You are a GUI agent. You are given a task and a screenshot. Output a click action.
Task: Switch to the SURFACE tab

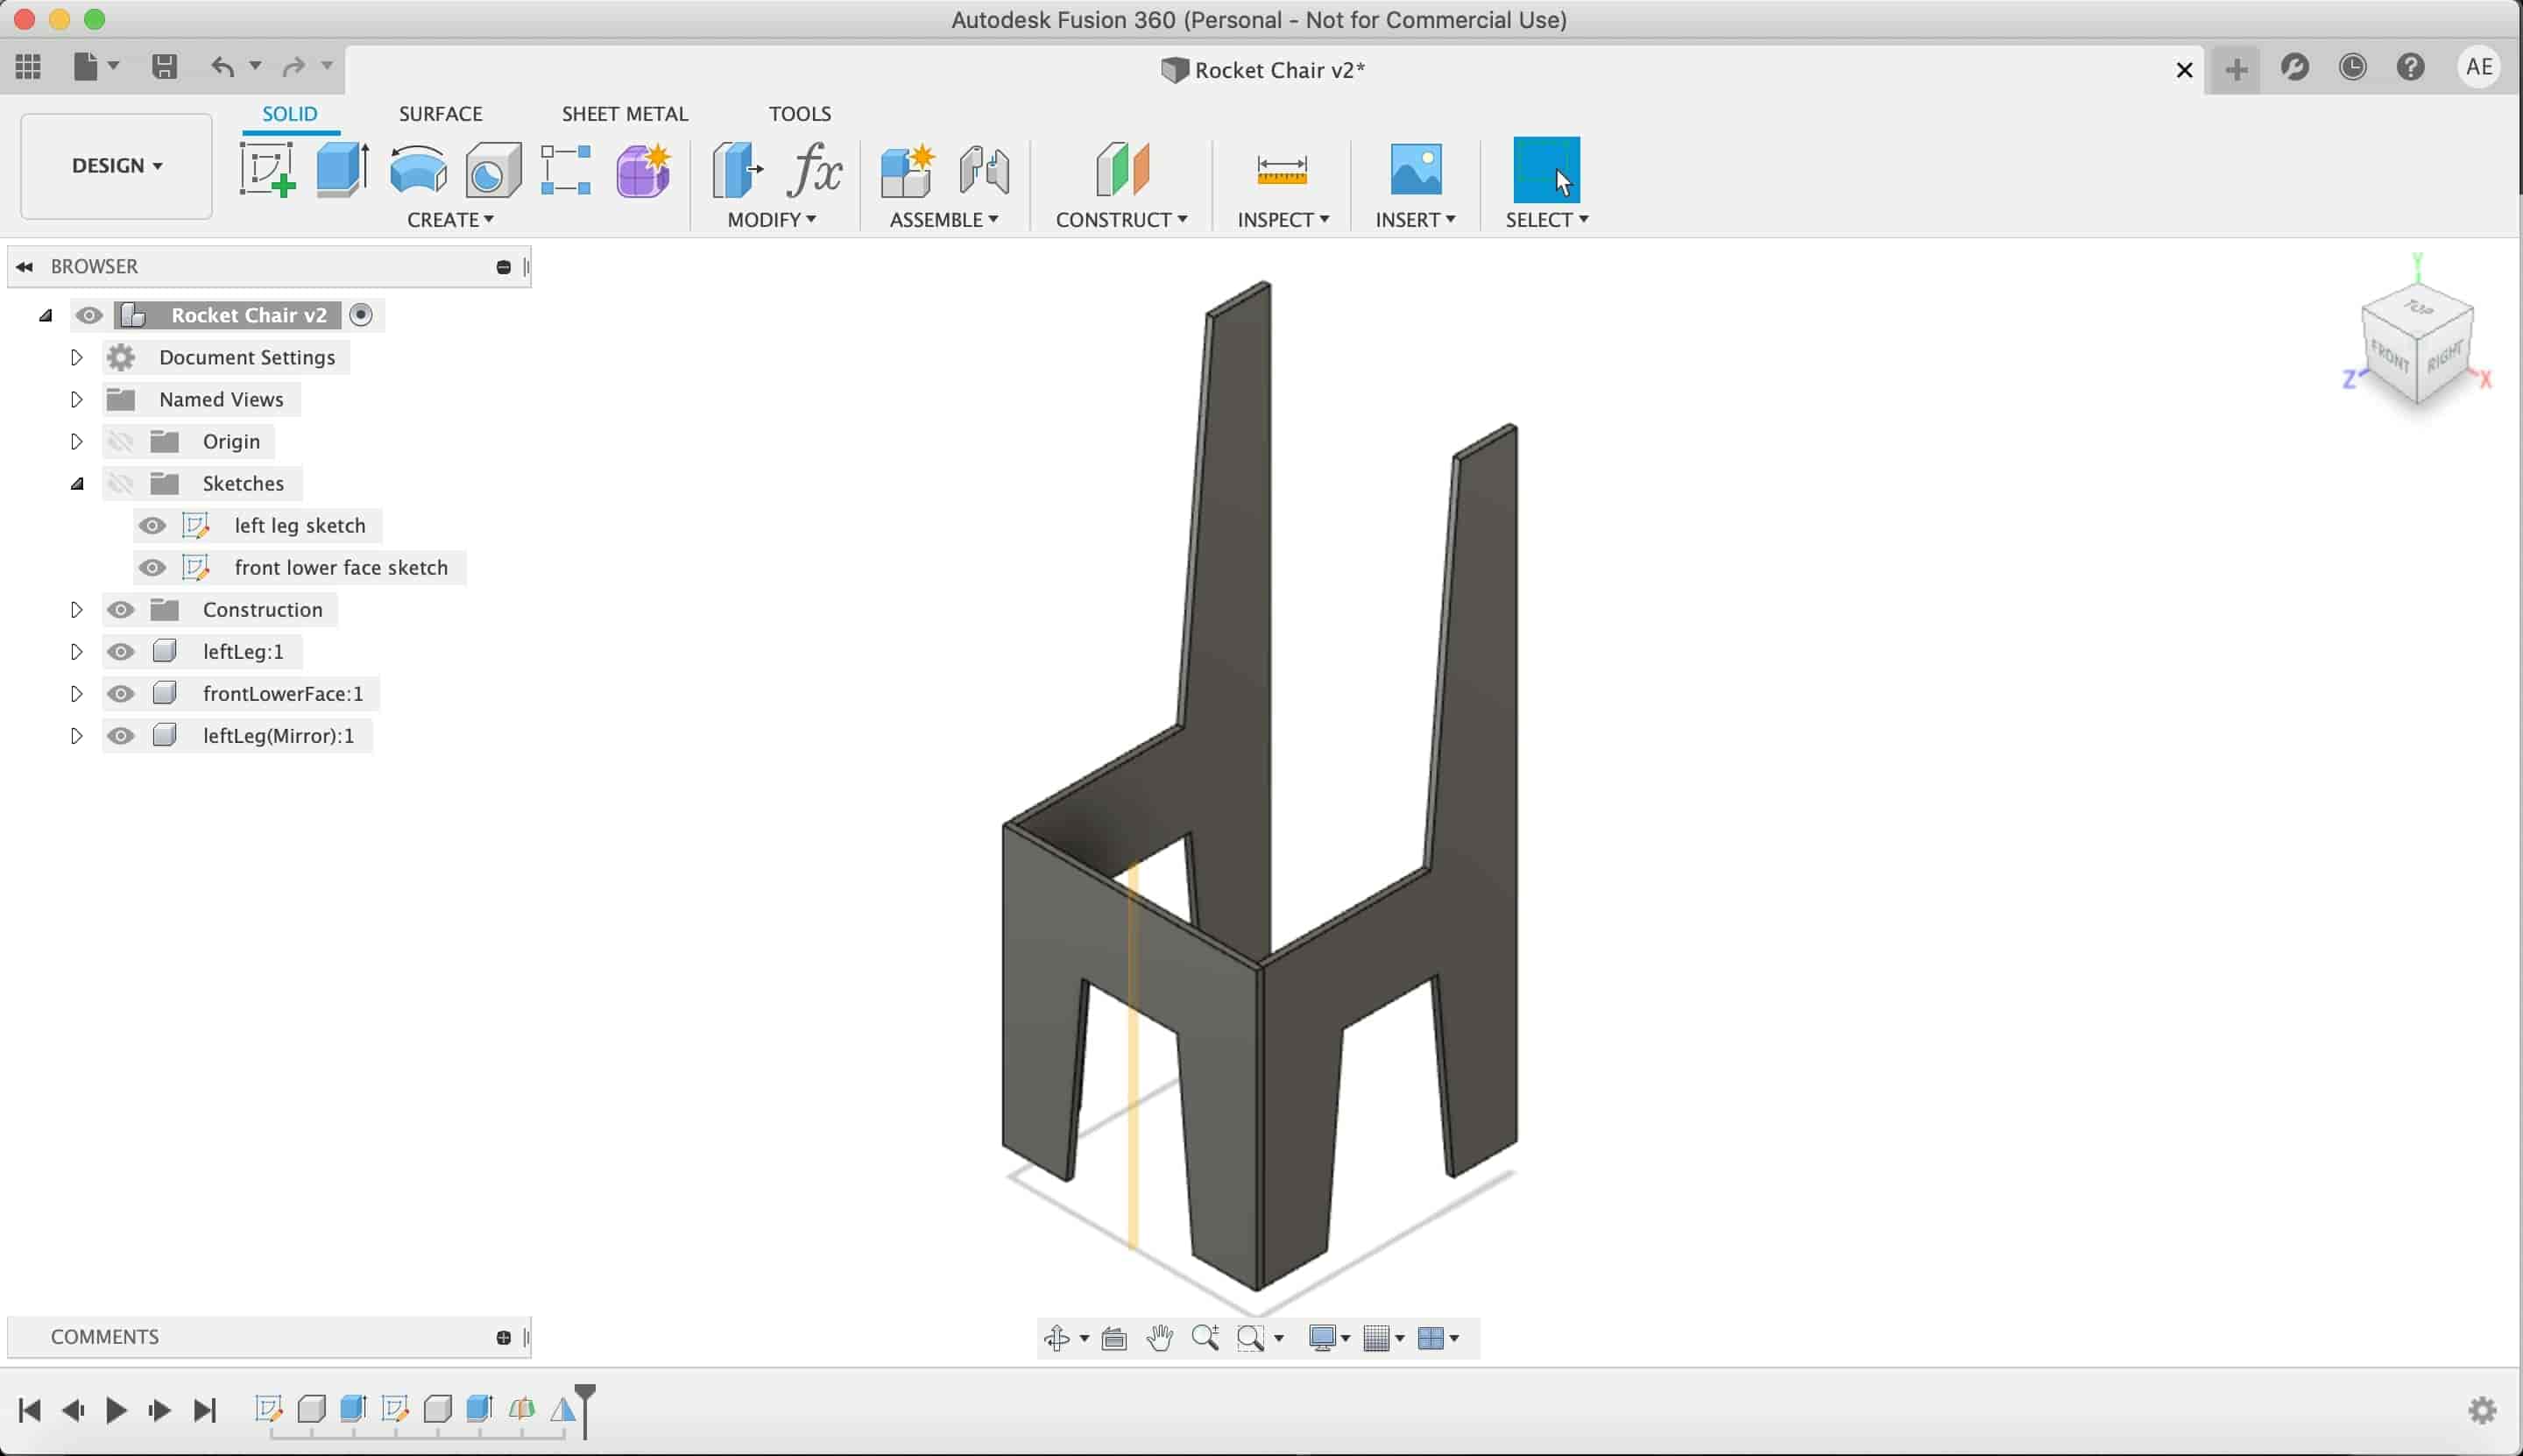[x=441, y=114]
